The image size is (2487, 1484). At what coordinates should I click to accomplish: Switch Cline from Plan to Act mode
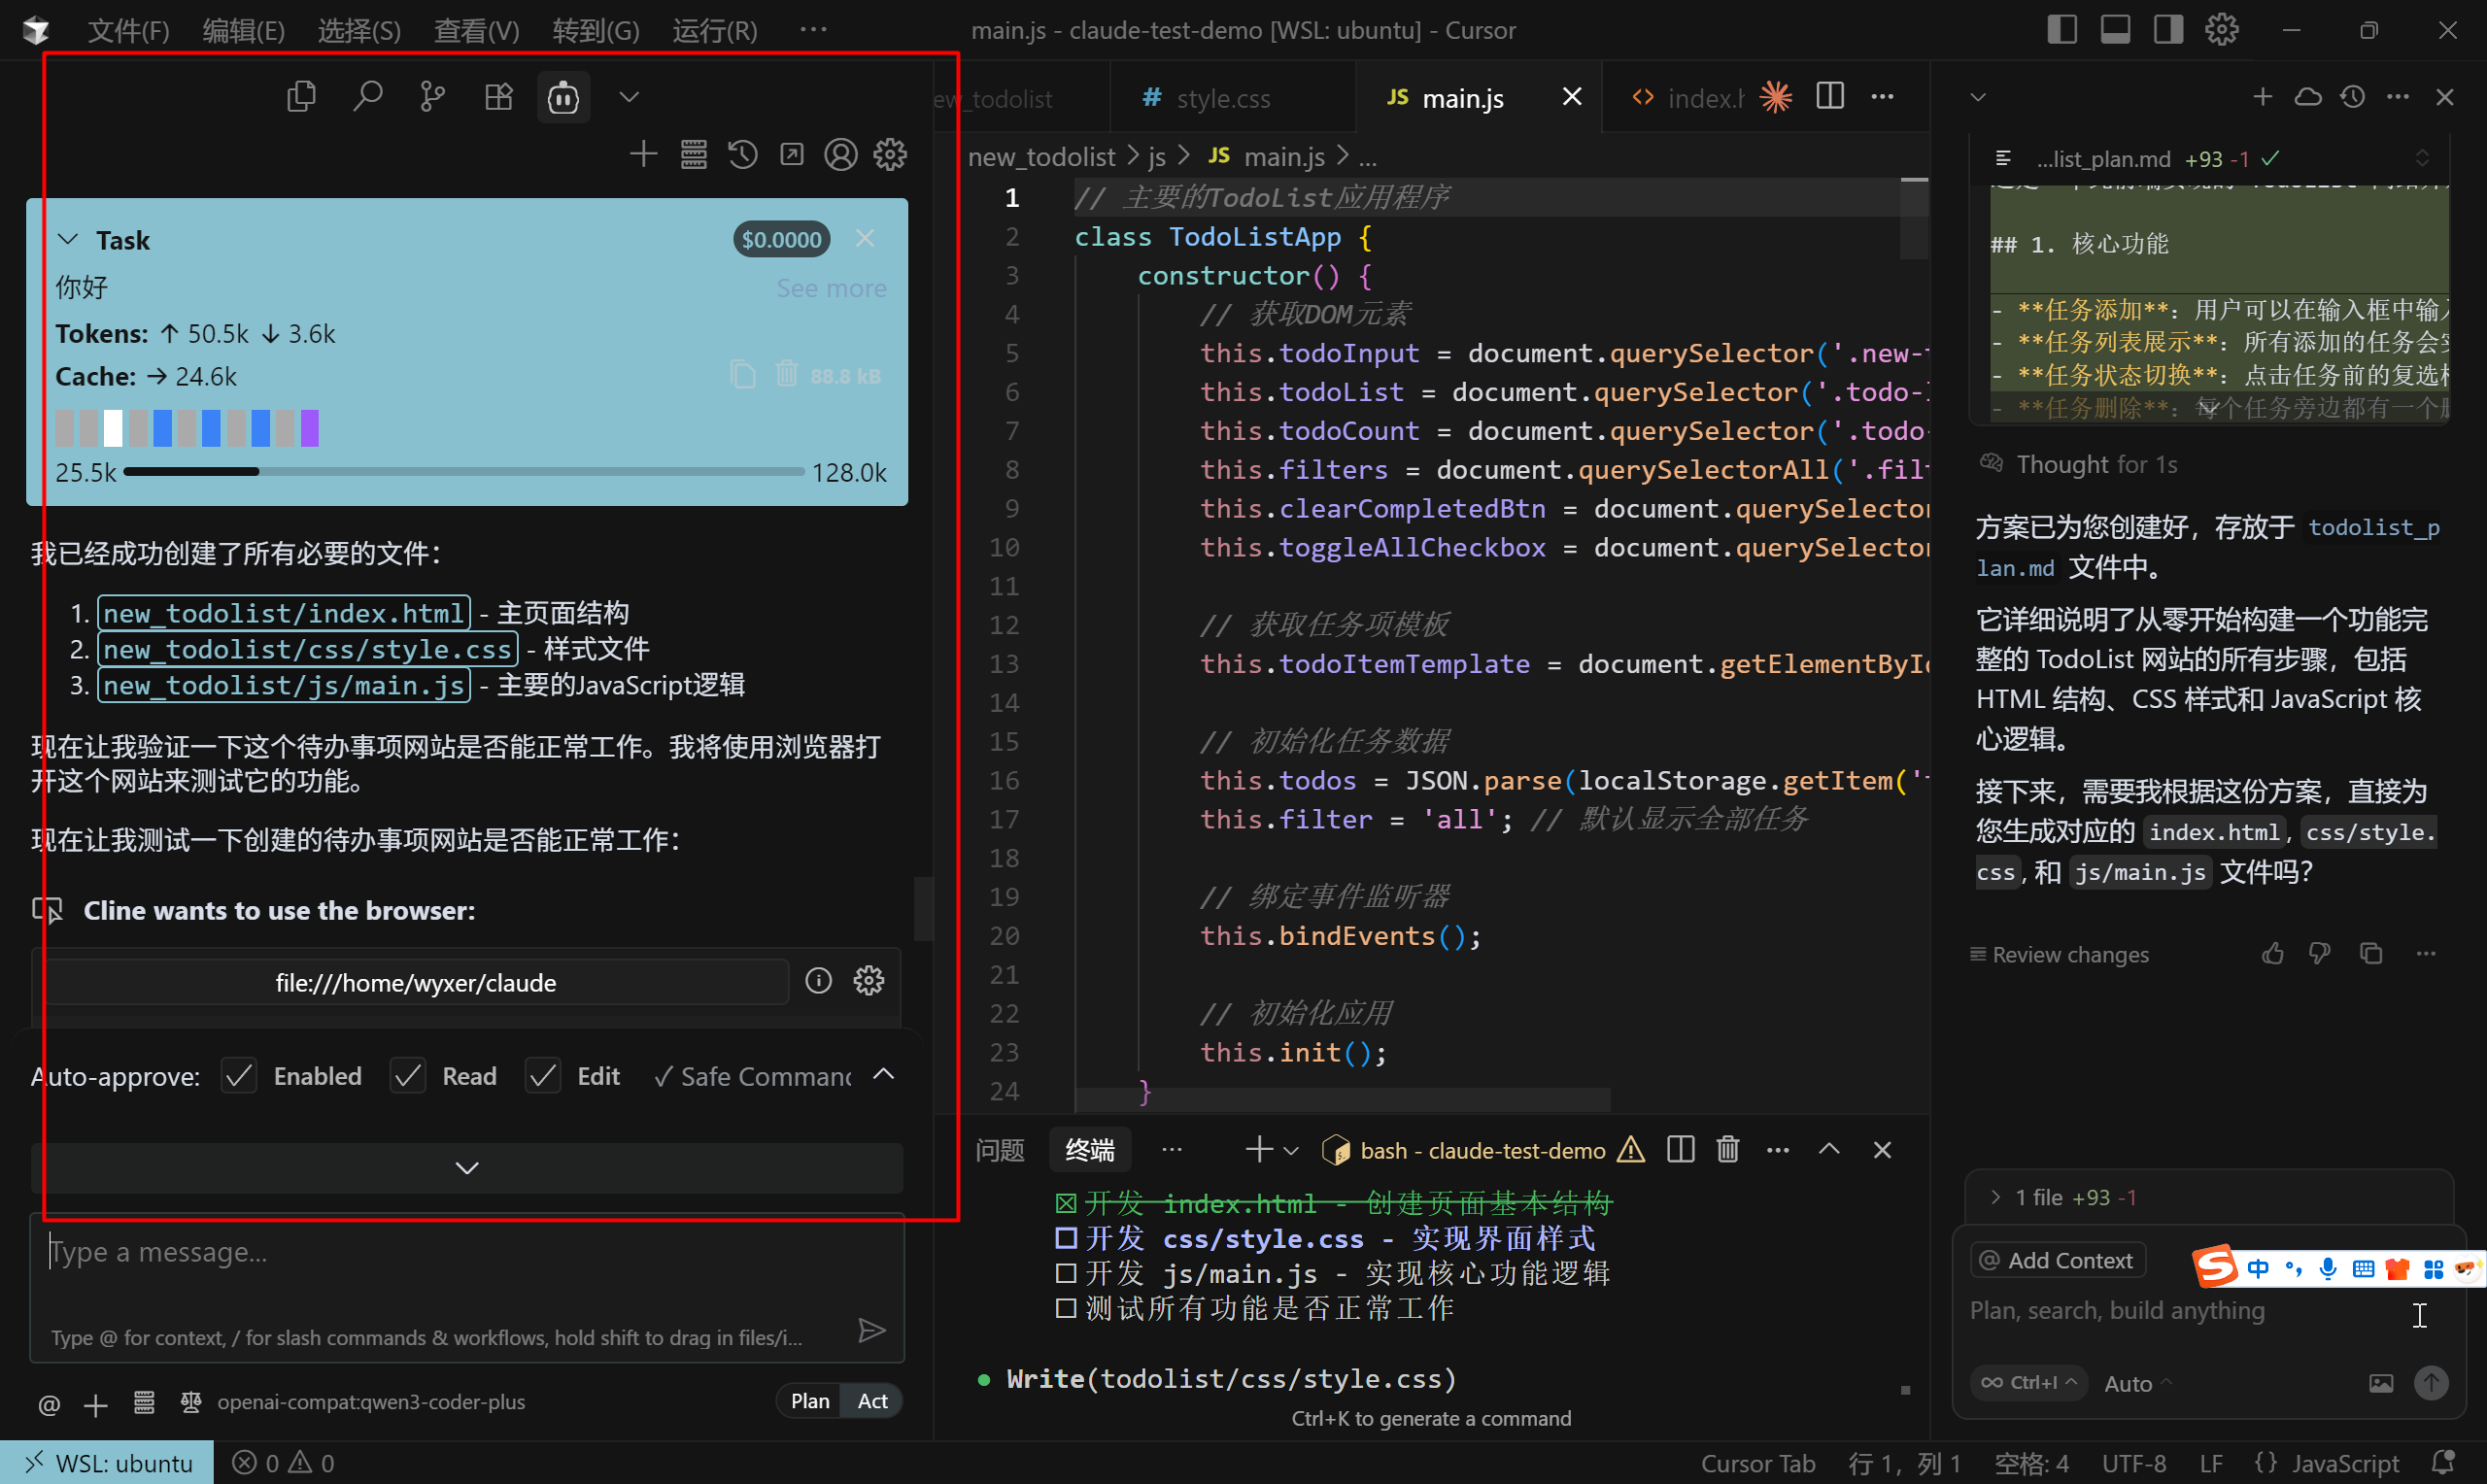871,1400
